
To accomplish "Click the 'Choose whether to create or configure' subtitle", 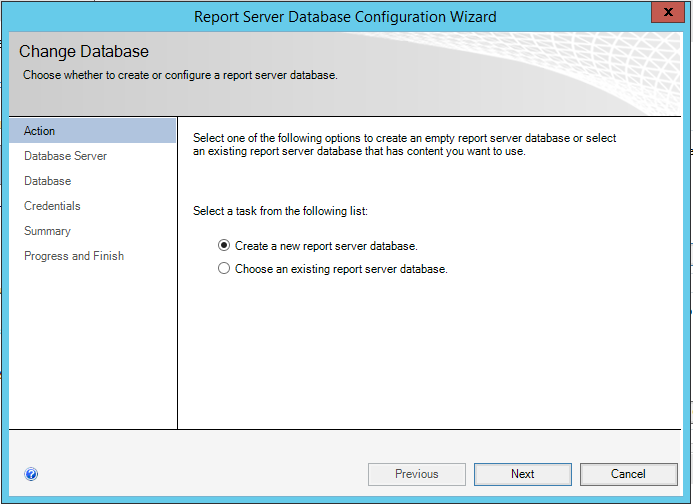I will tap(180, 75).
